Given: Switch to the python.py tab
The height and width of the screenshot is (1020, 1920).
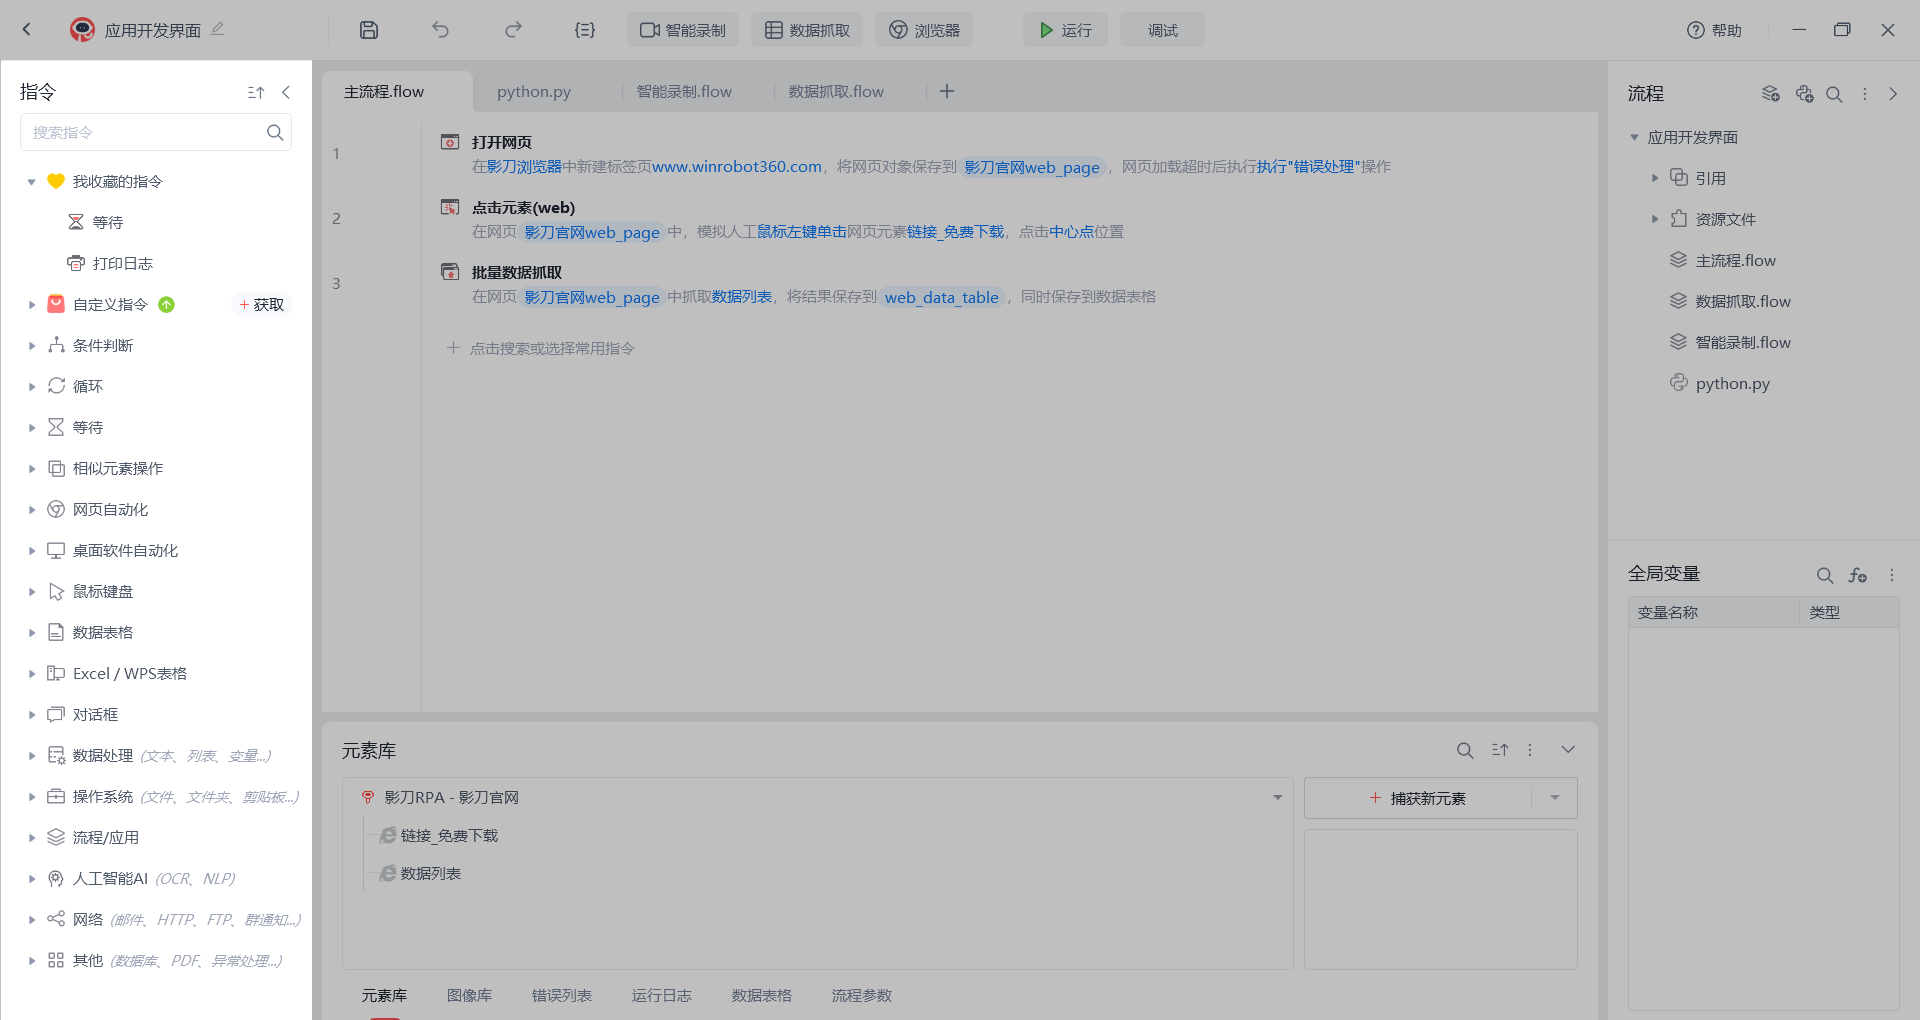Looking at the screenshot, I should pos(534,92).
